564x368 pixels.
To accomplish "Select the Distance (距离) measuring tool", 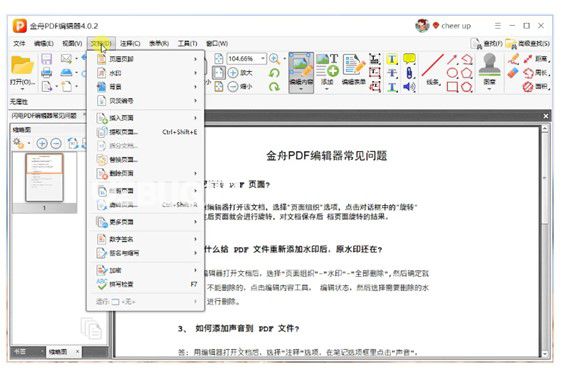I will pyautogui.click(x=536, y=59).
